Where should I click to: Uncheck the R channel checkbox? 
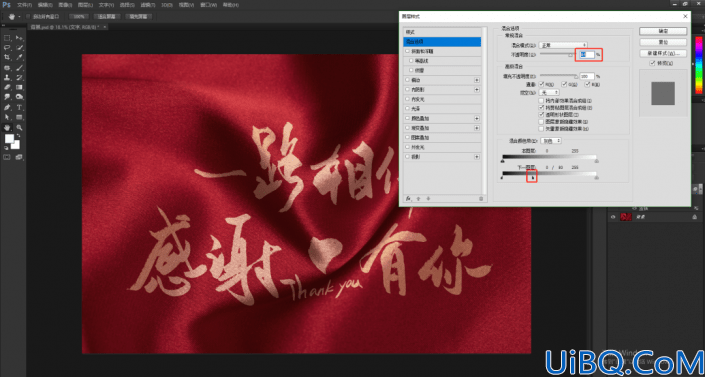click(x=542, y=84)
